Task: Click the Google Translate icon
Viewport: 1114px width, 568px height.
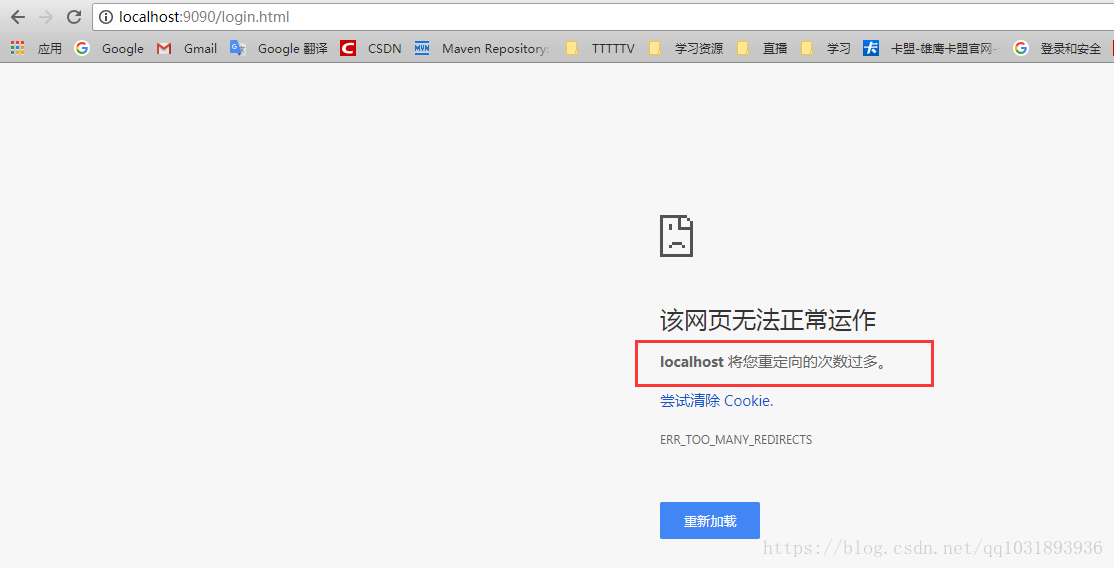Action: click(238, 48)
